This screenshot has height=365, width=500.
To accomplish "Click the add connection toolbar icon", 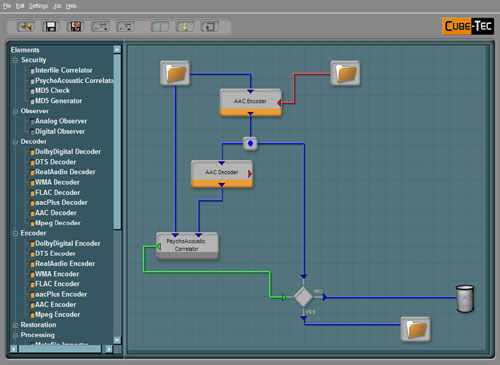I will click(101, 26).
